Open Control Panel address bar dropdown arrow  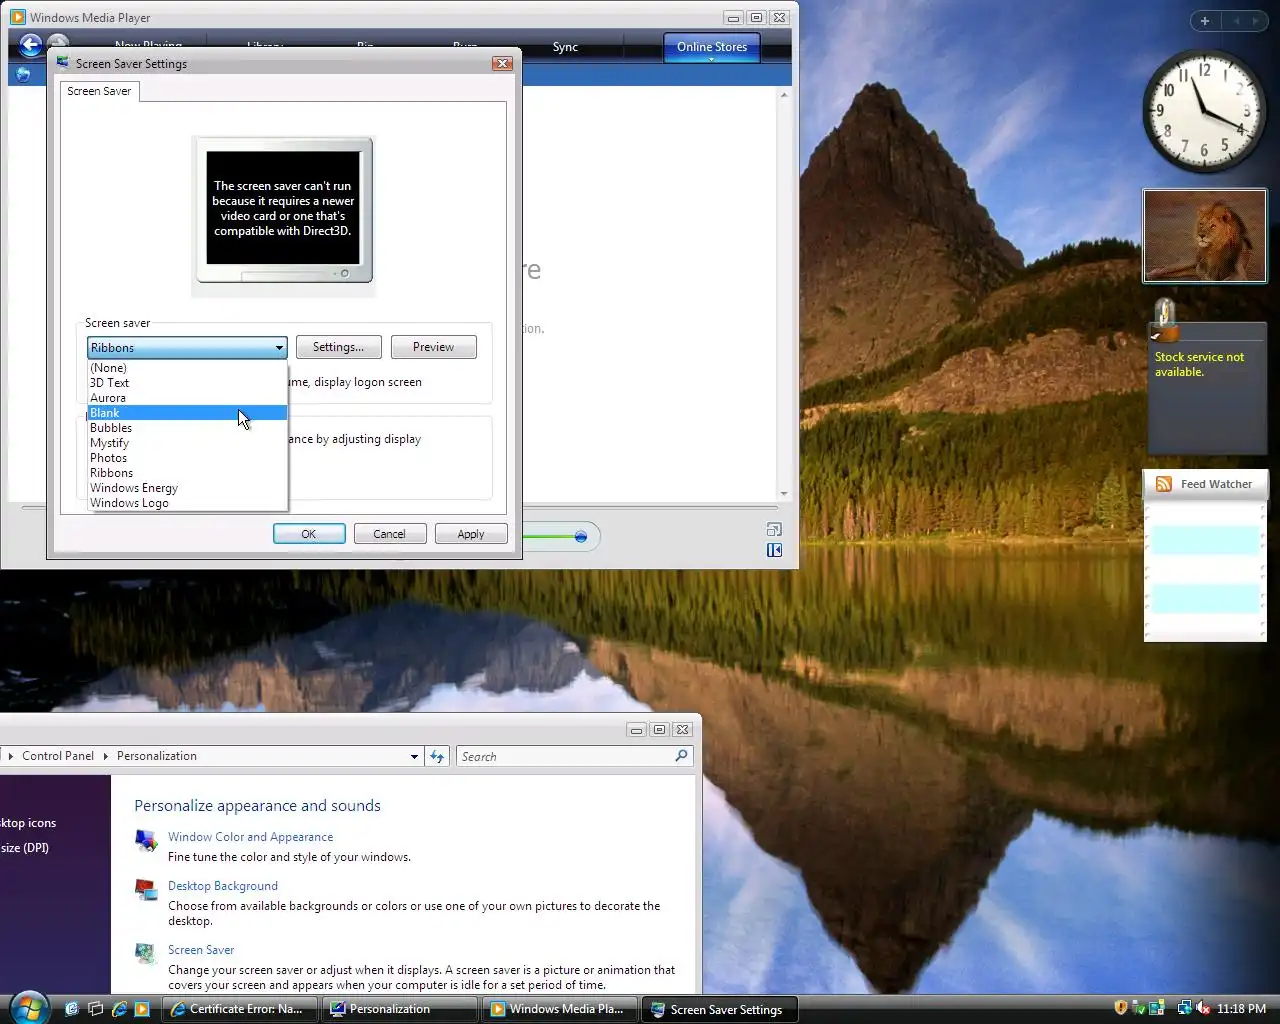click(x=414, y=757)
